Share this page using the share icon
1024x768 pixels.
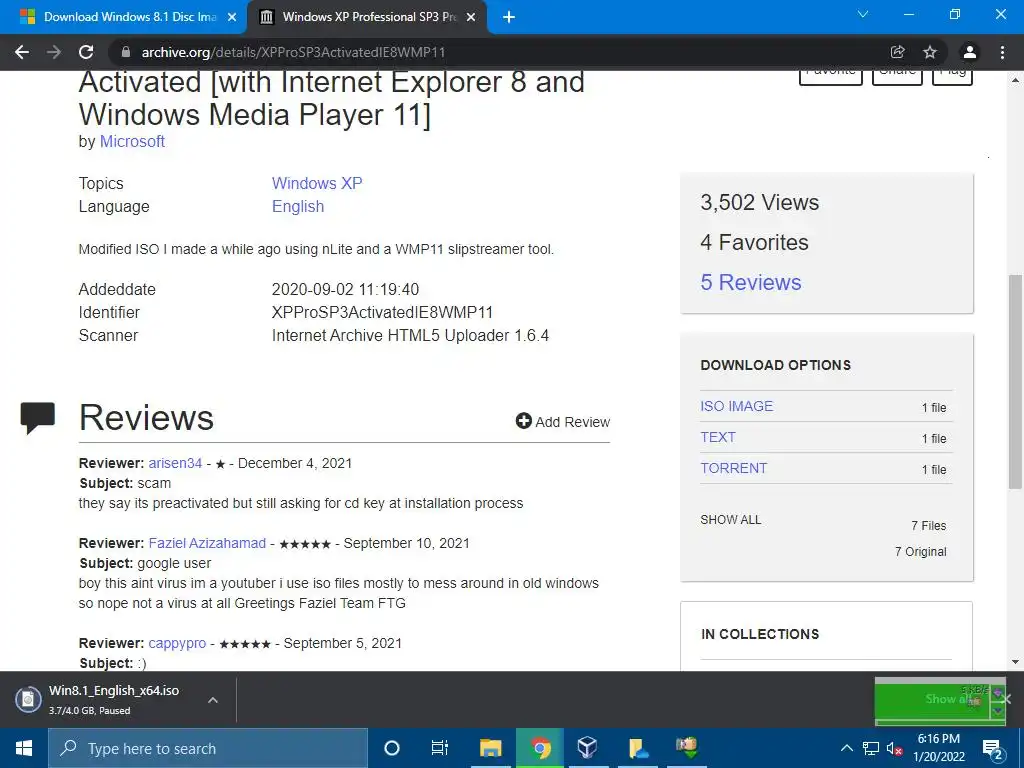[898, 52]
